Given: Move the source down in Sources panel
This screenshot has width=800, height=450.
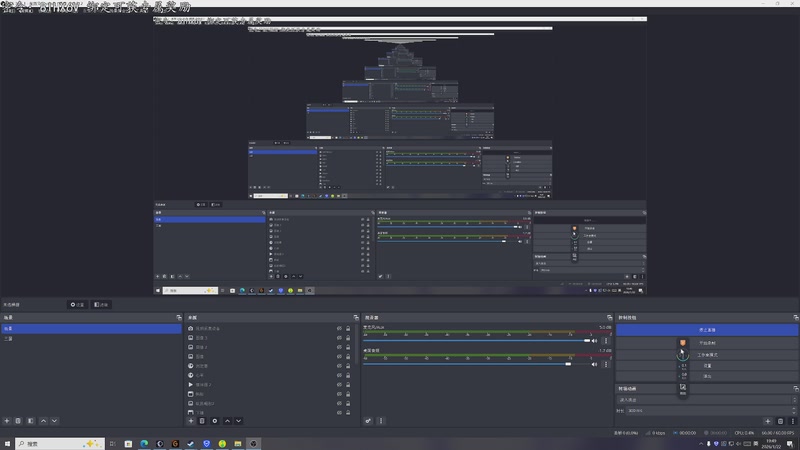Looking at the screenshot, I should 238,421.
